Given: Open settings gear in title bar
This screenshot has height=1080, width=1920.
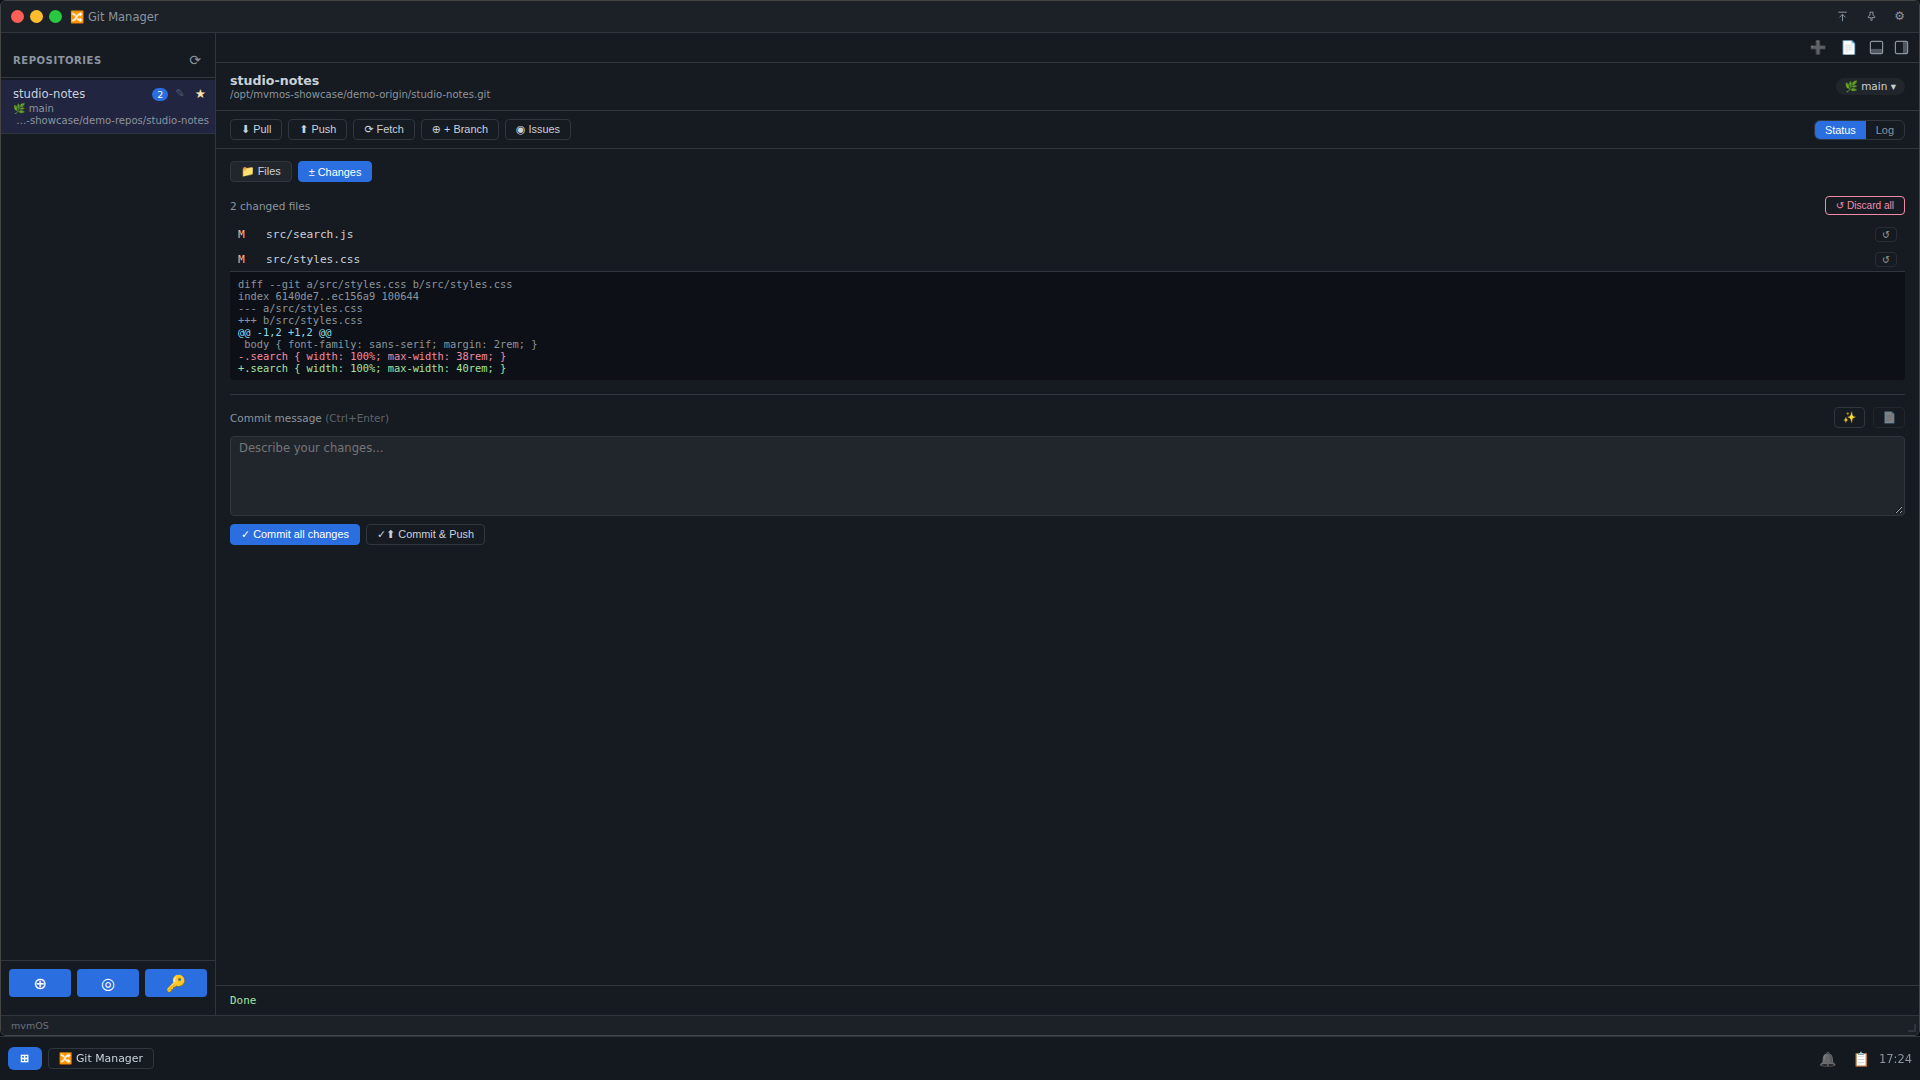Looking at the screenshot, I should click(1899, 16).
